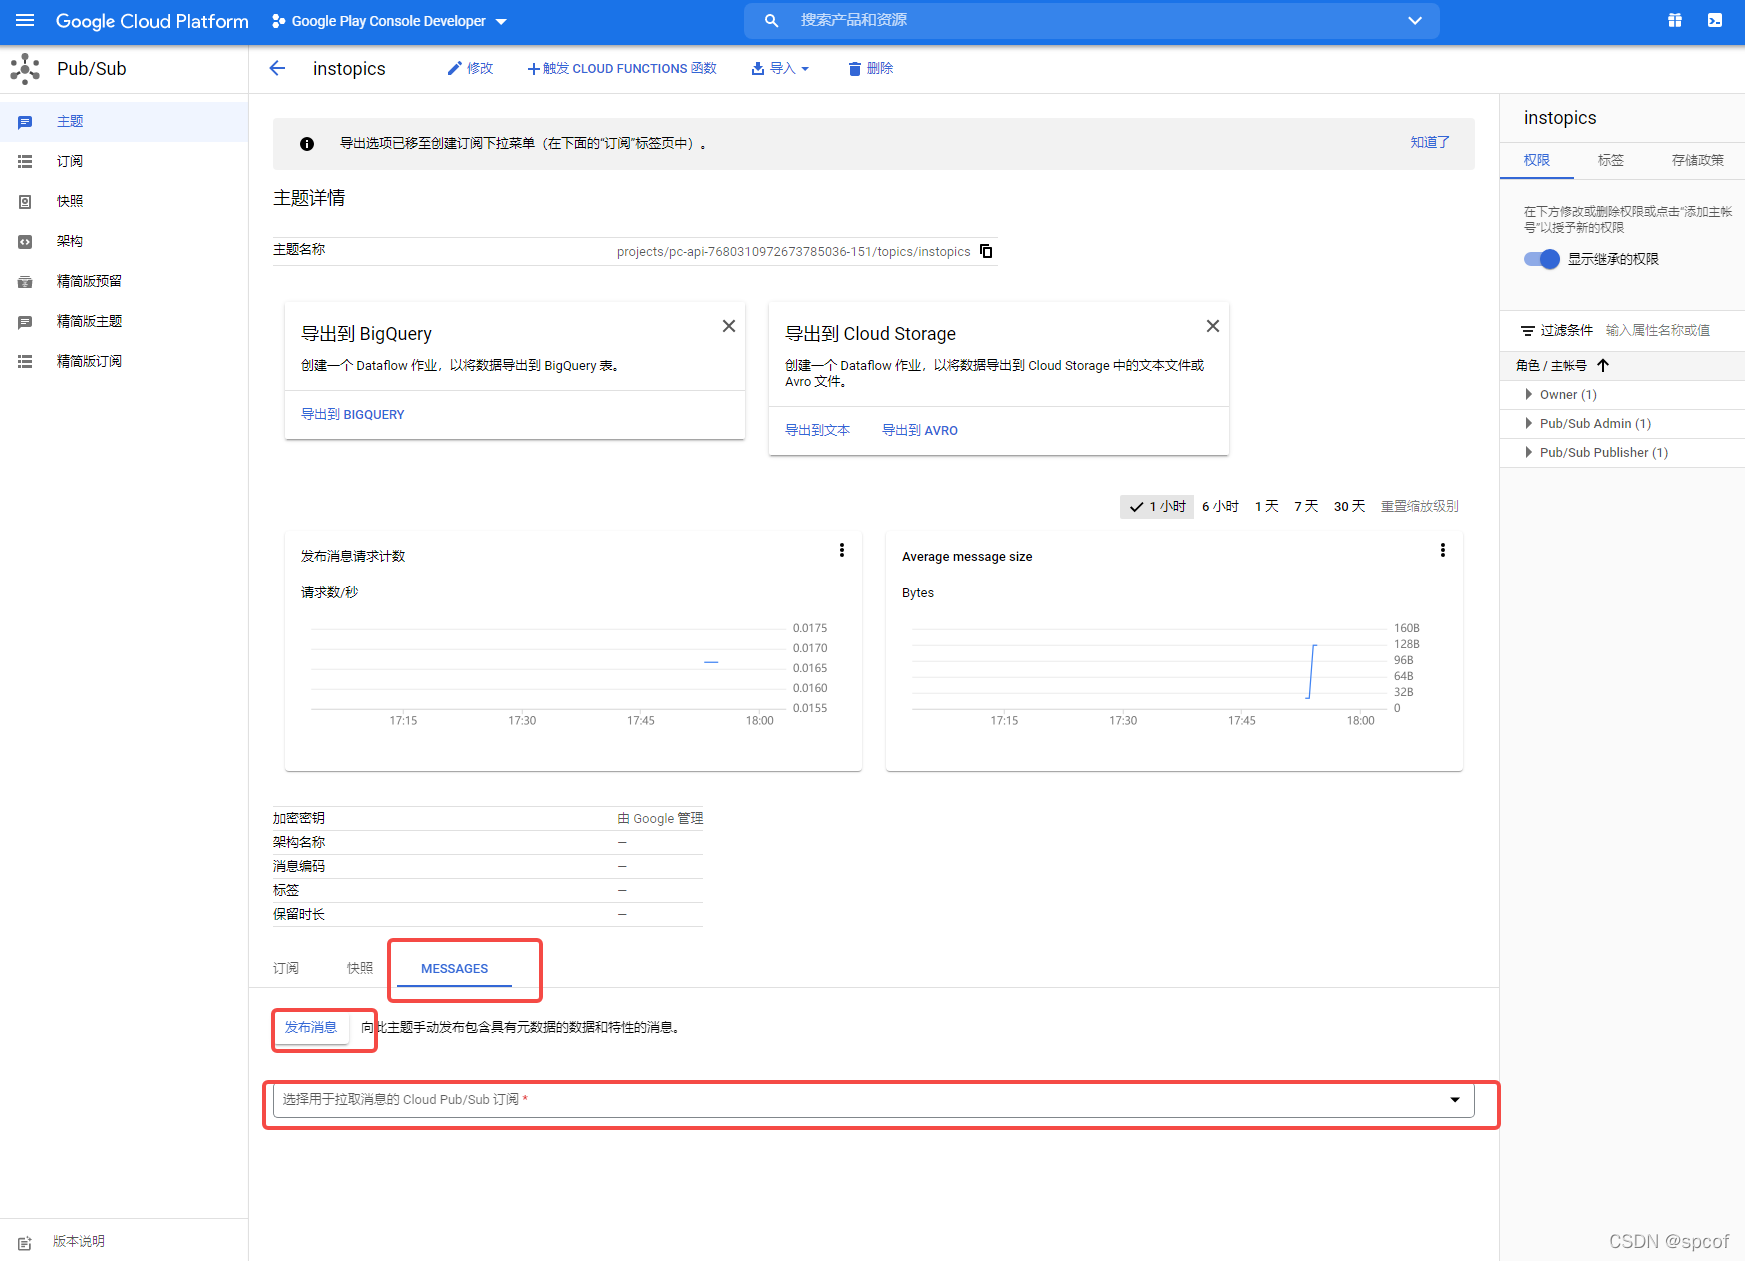This screenshot has width=1745, height=1261.
Task: Click 重置缩放级别 to reset zoom
Action: coord(1420,506)
